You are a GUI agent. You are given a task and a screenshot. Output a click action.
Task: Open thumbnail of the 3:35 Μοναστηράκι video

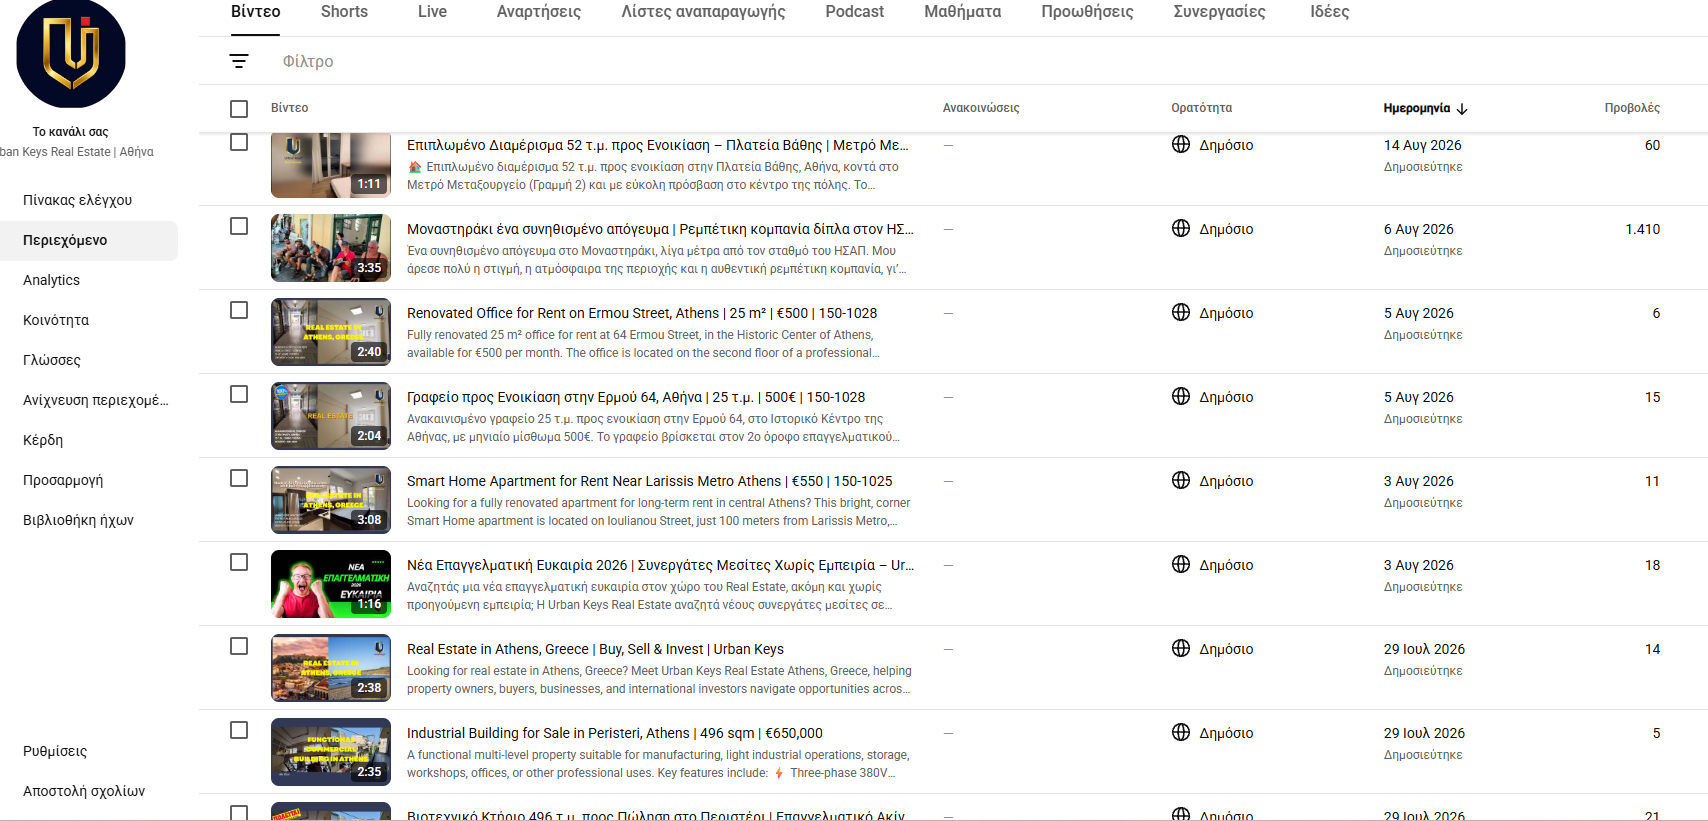point(331,248)
